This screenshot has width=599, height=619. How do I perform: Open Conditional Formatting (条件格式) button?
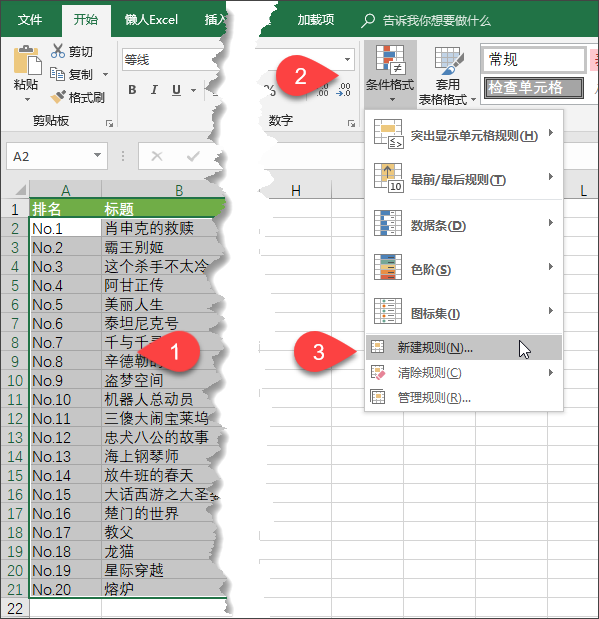[390, 74]
